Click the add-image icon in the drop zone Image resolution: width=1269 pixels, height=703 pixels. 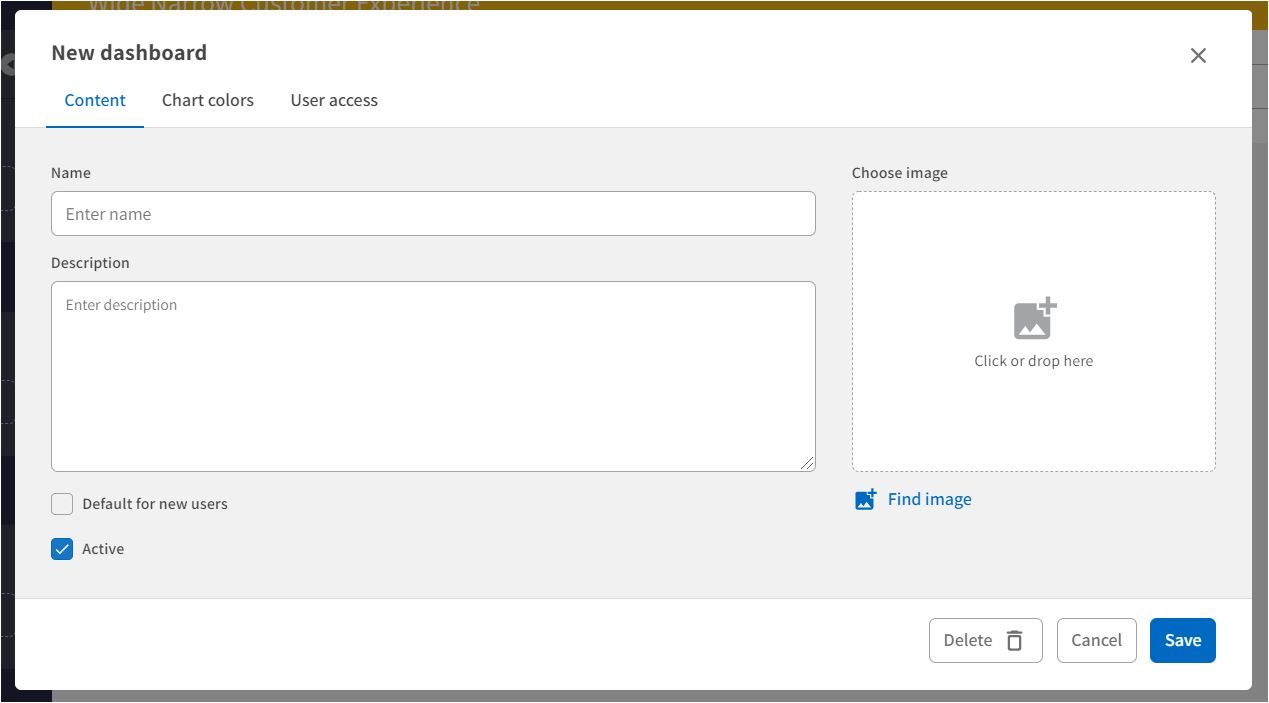pyautogui.click(x=1034, y=319)
